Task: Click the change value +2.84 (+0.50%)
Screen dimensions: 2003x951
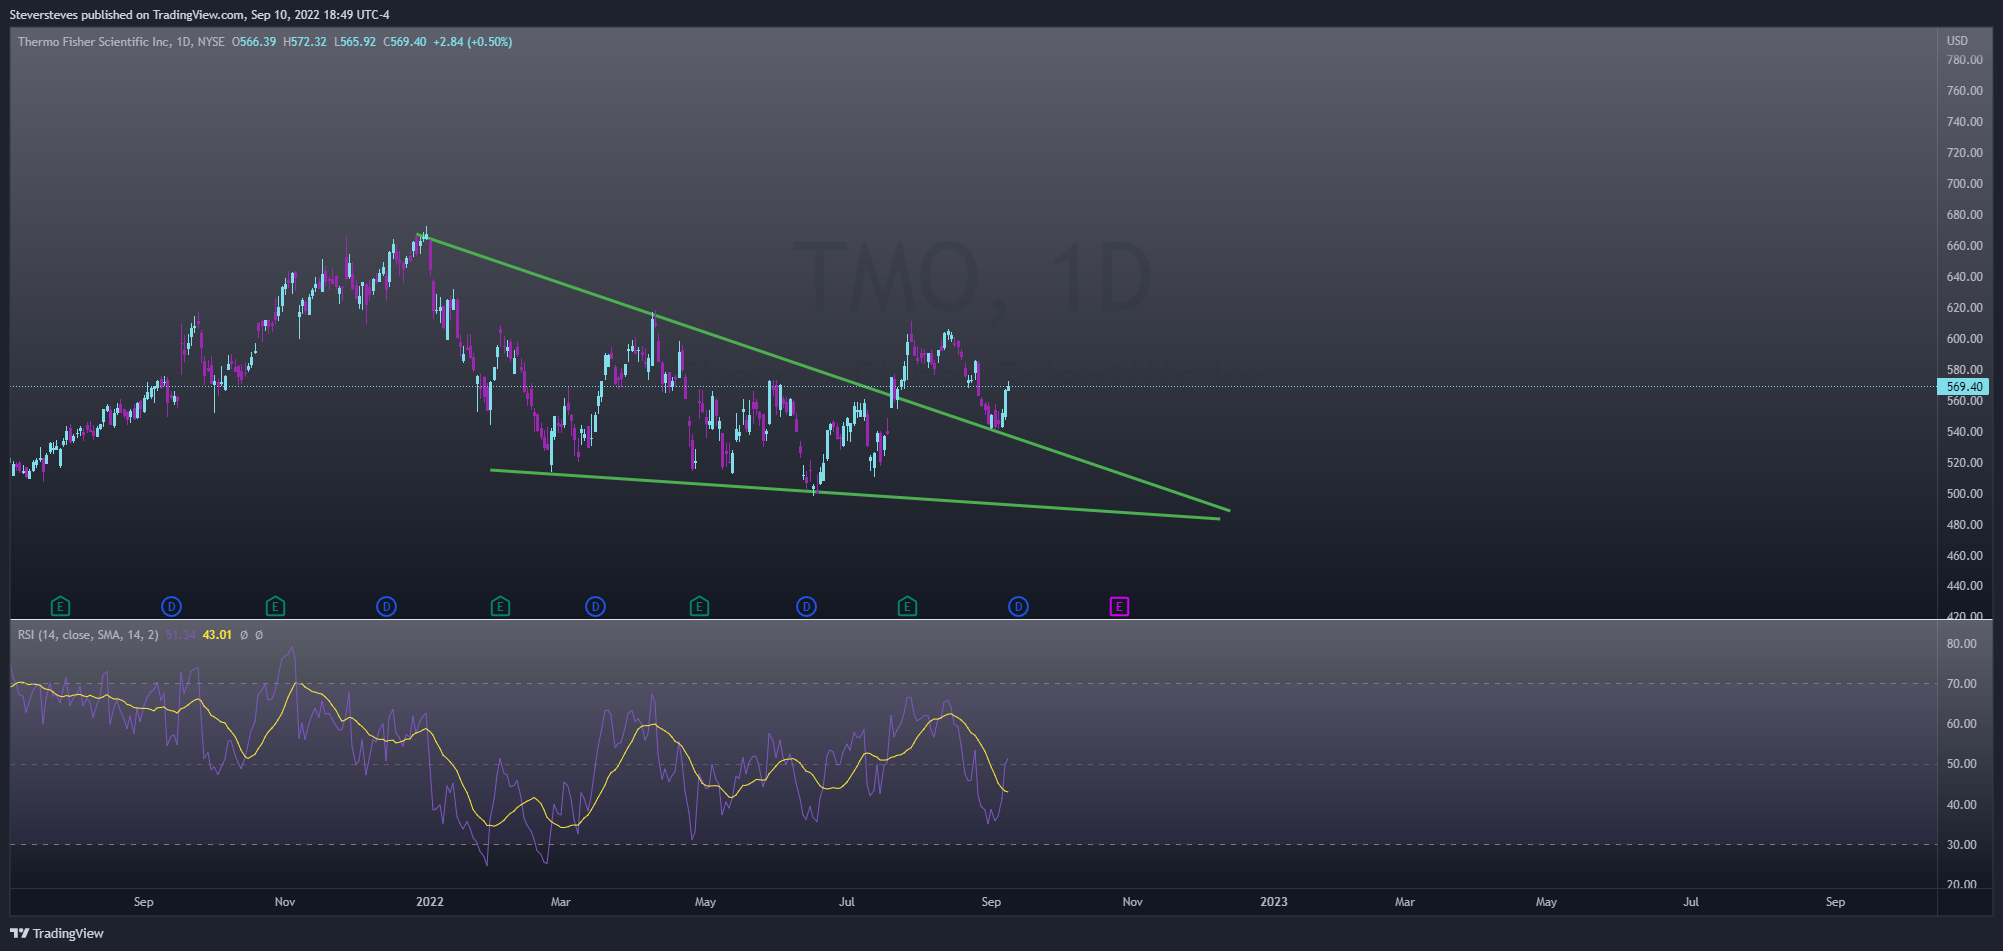Action: click(473, 42)
